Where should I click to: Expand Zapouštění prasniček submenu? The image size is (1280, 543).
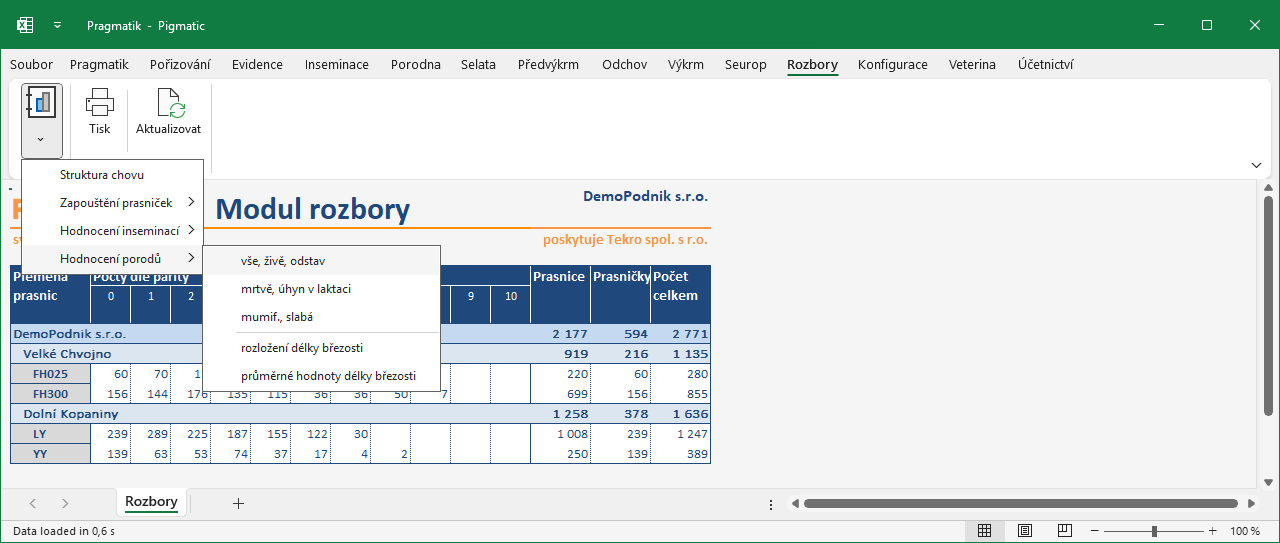(112, 203)
